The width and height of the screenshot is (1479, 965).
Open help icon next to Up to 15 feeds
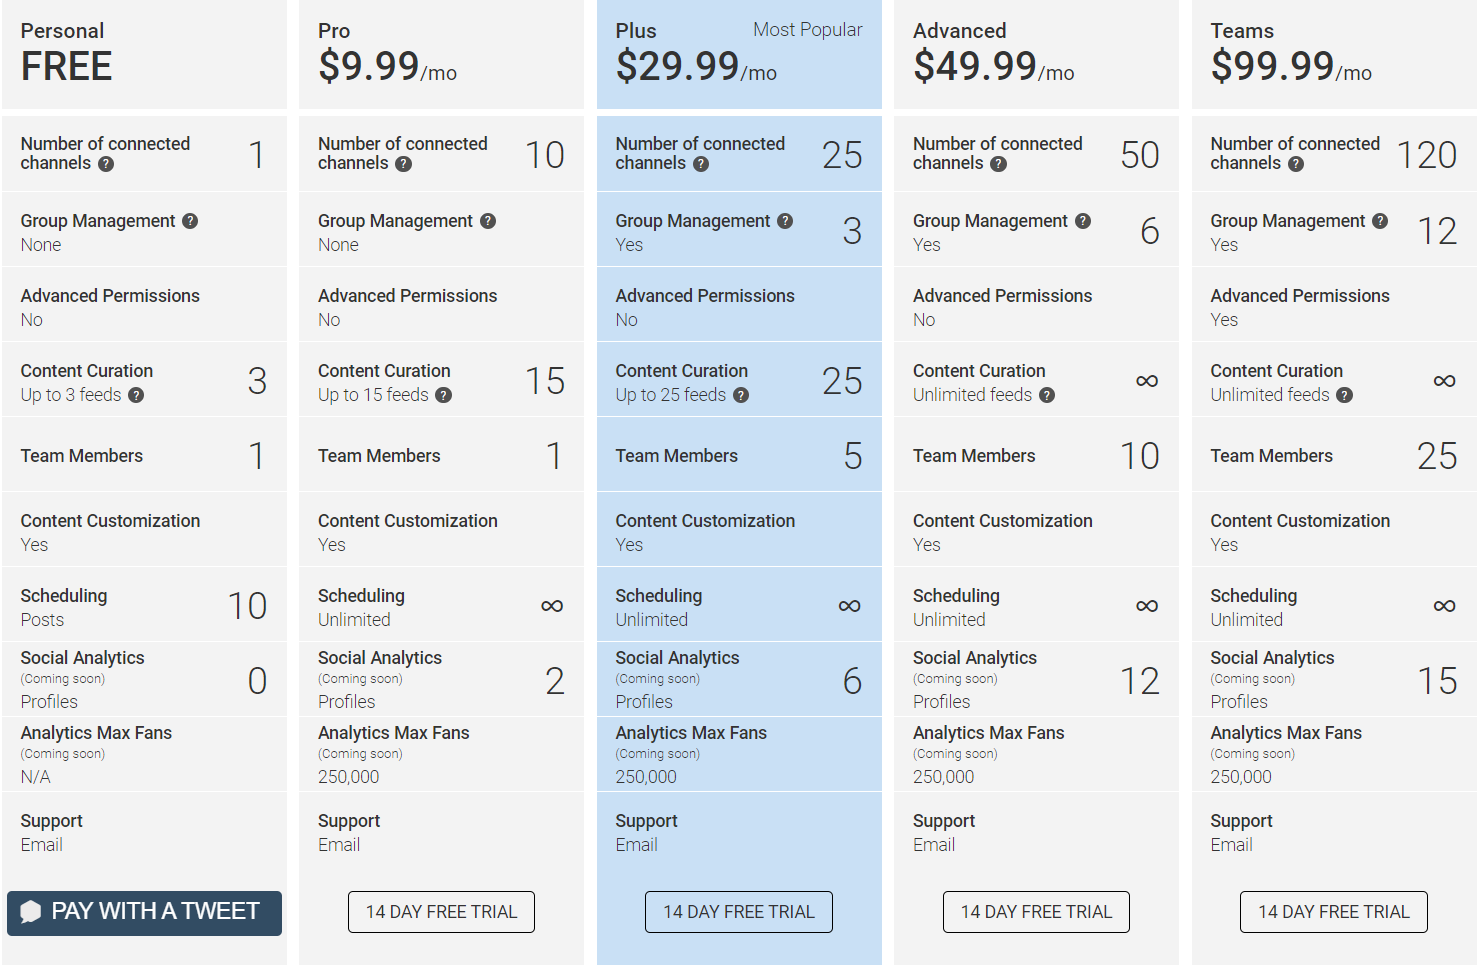point(444,395)
